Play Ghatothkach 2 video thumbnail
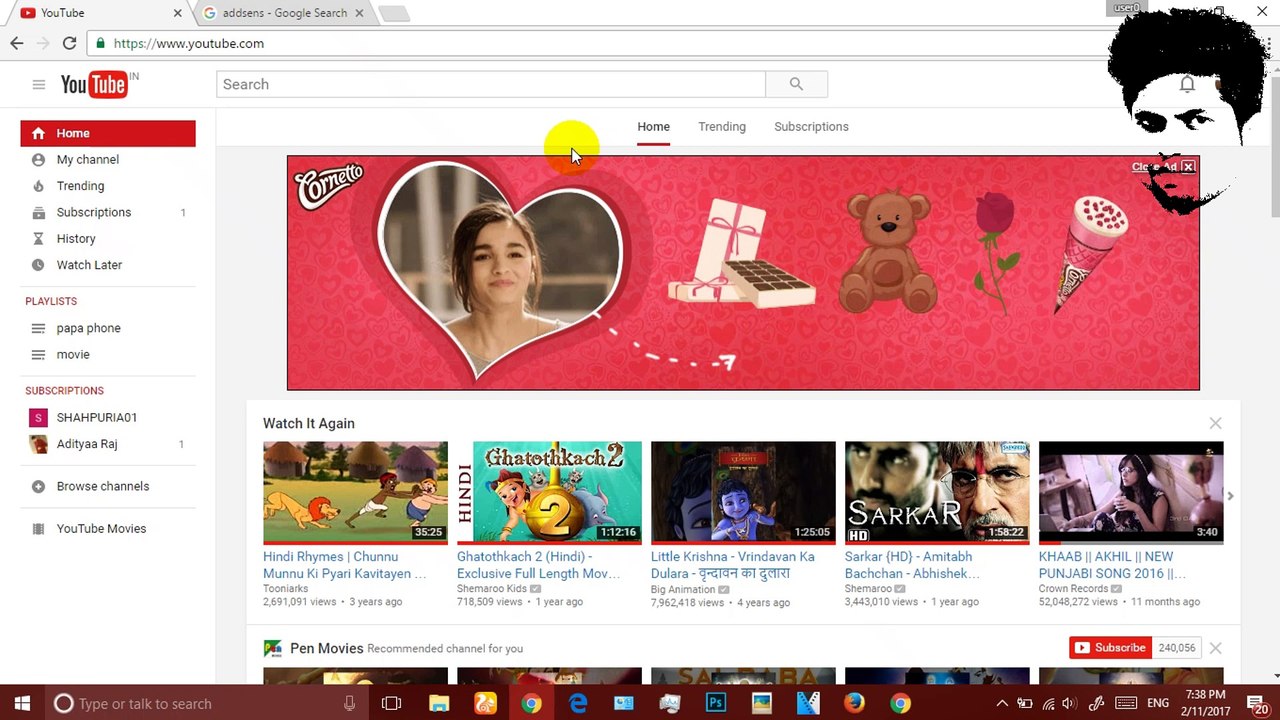The width and height of the screenshot is (1280, 720). [549, 492]
